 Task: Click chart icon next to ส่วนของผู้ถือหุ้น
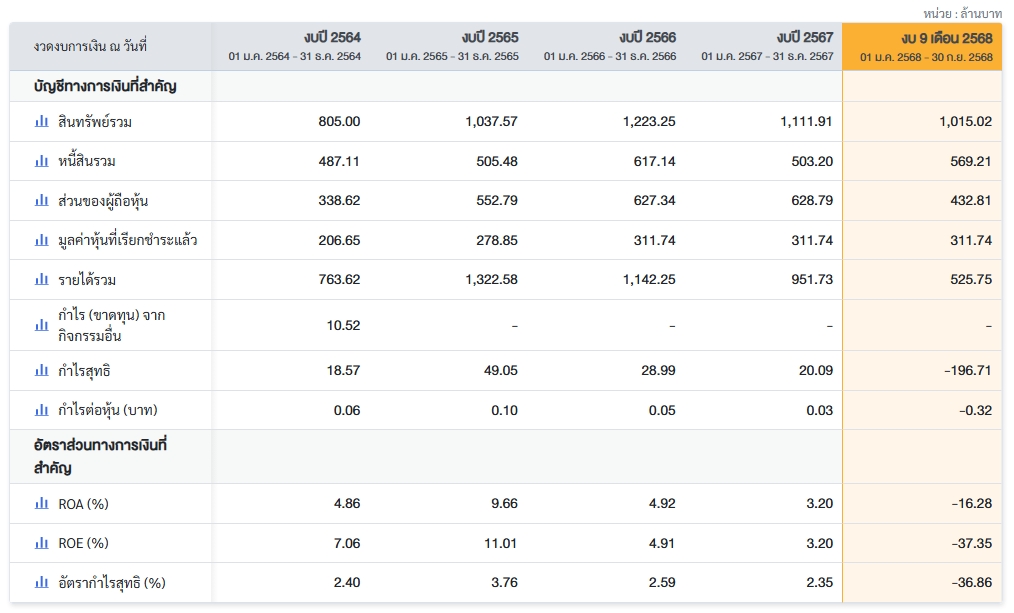coord(41,201)
